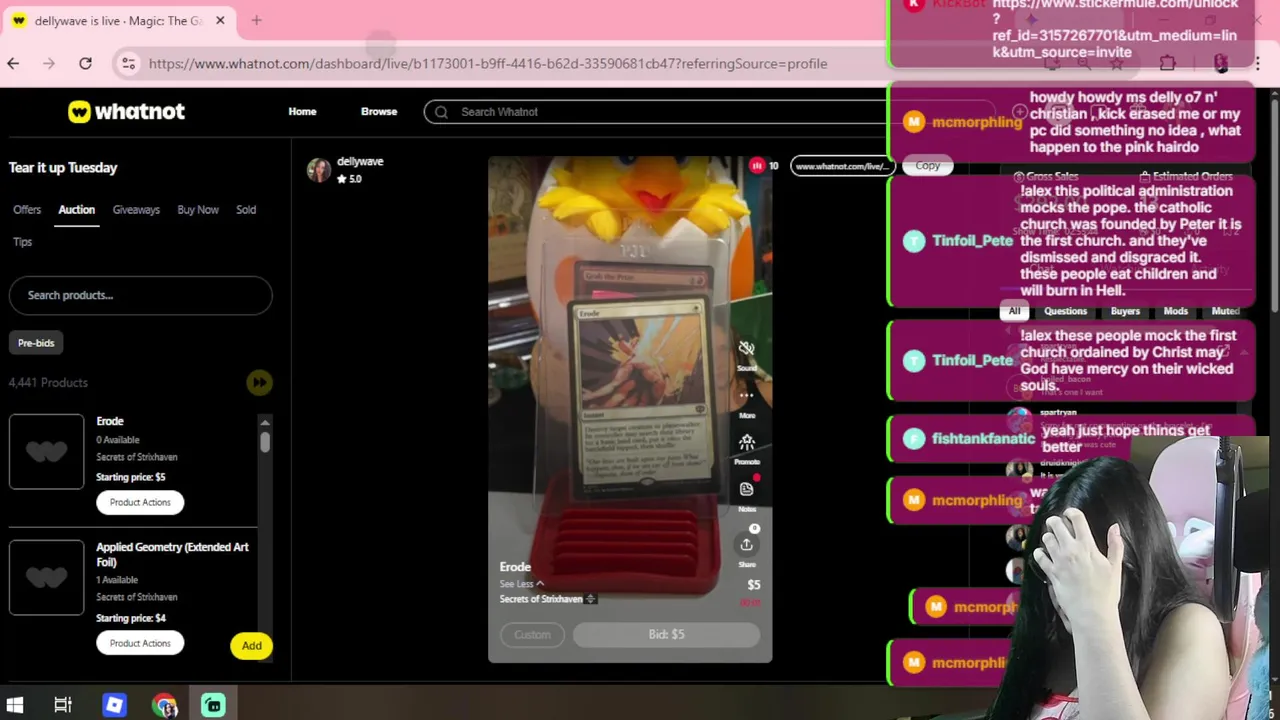The width and height of the screenshot is (1280, 720).
Task: Click the Applied Geometry product thumbnail
Action: coord(47,577)
